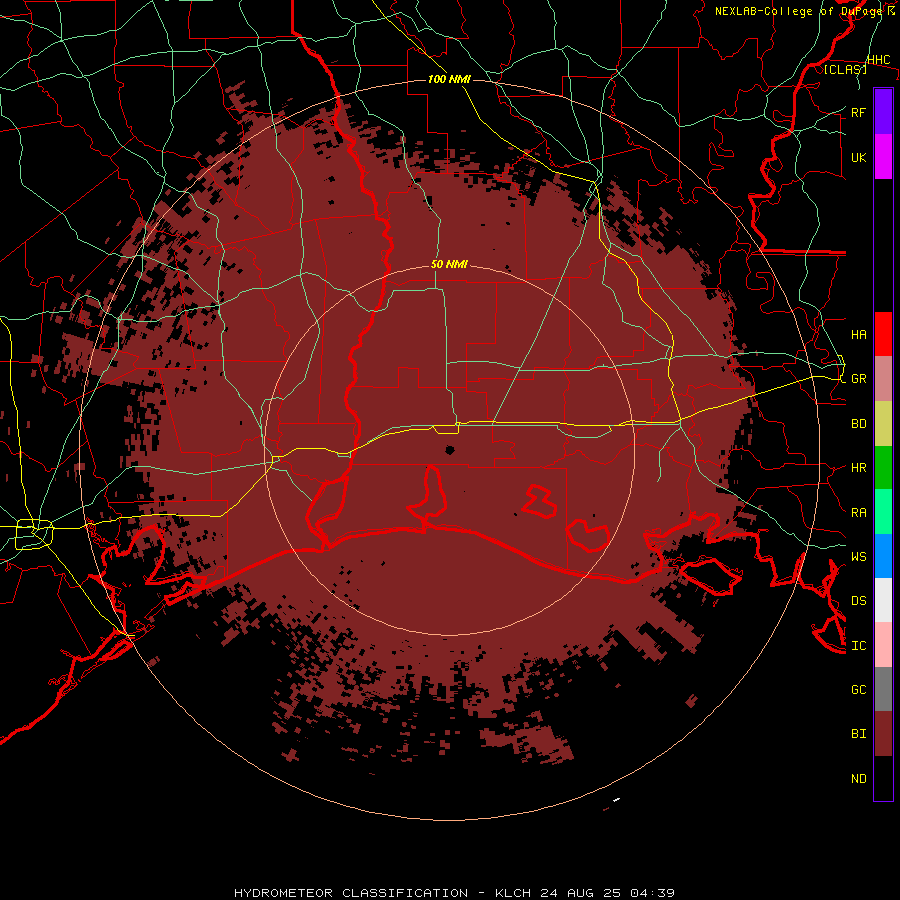Viewport: 900px width, 900px height.
Task: Click the DS legend label
Action: (859, 601)
